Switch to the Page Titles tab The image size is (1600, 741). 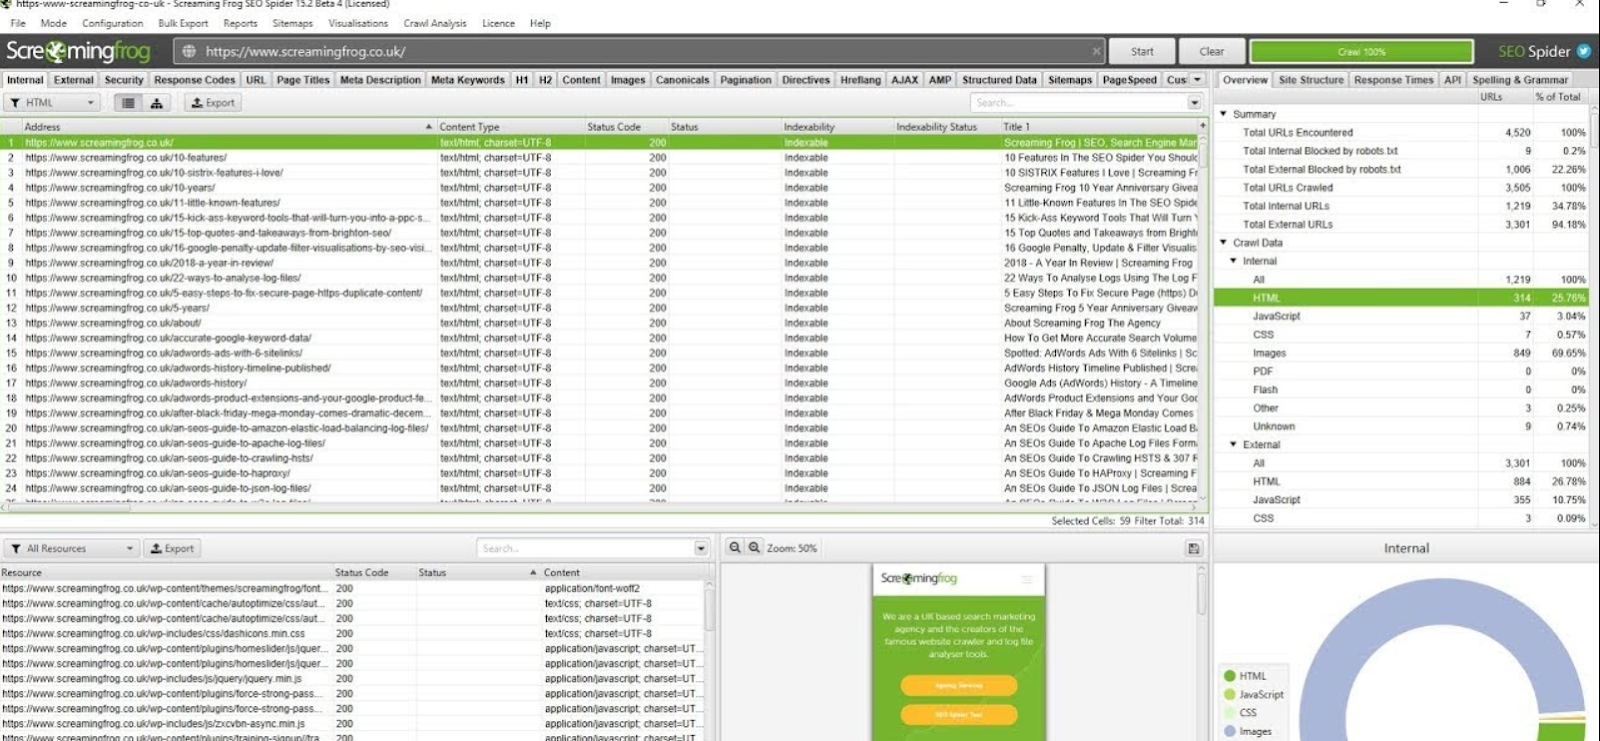(x=303, y=80)
